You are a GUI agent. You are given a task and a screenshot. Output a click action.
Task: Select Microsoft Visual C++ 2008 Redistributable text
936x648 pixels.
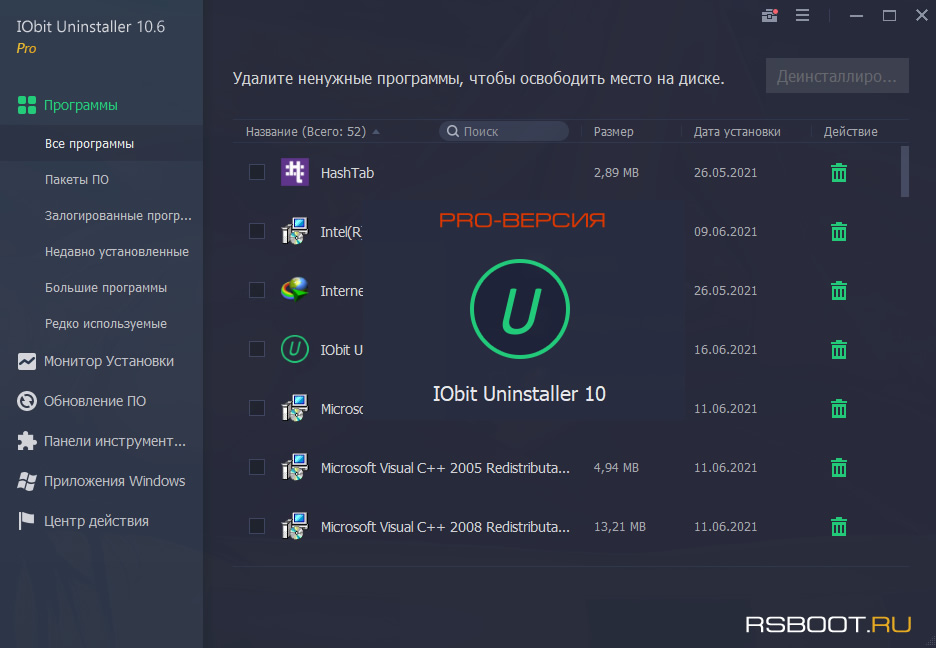click(445, 527)
